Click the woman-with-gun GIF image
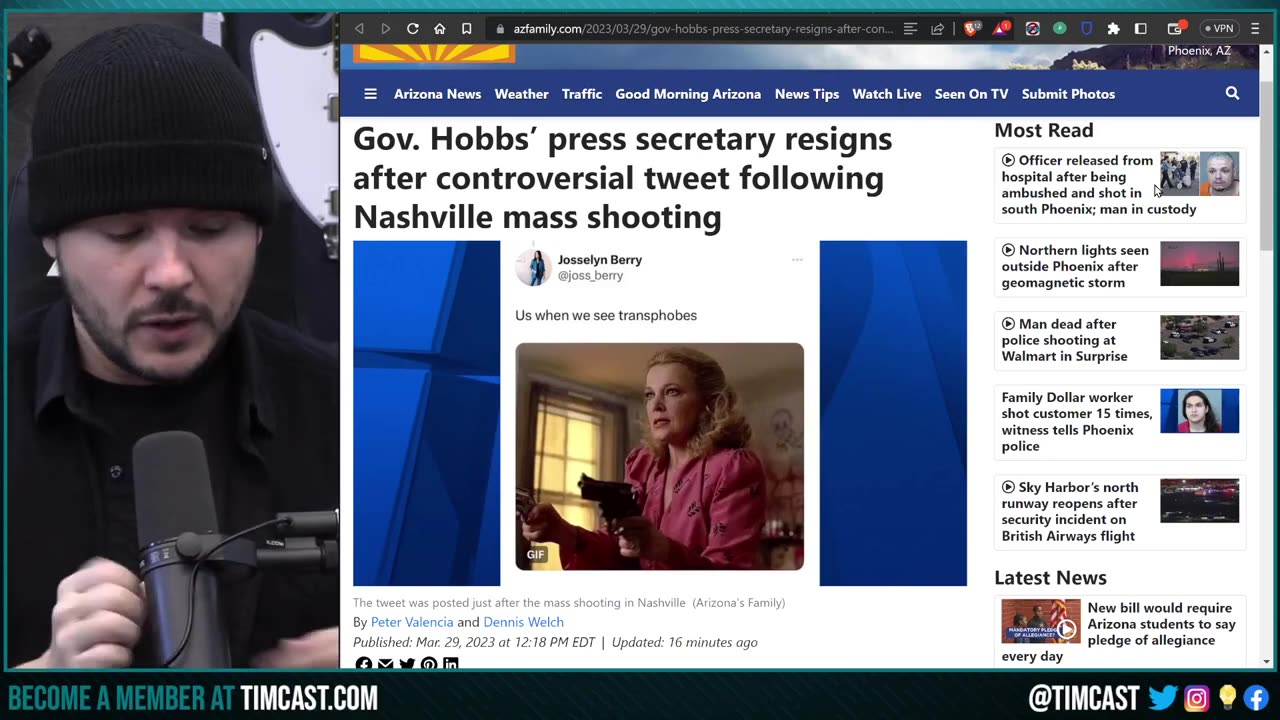This screenshot has height=720, width=1280. pyautogui.click(x=659, y=457)
